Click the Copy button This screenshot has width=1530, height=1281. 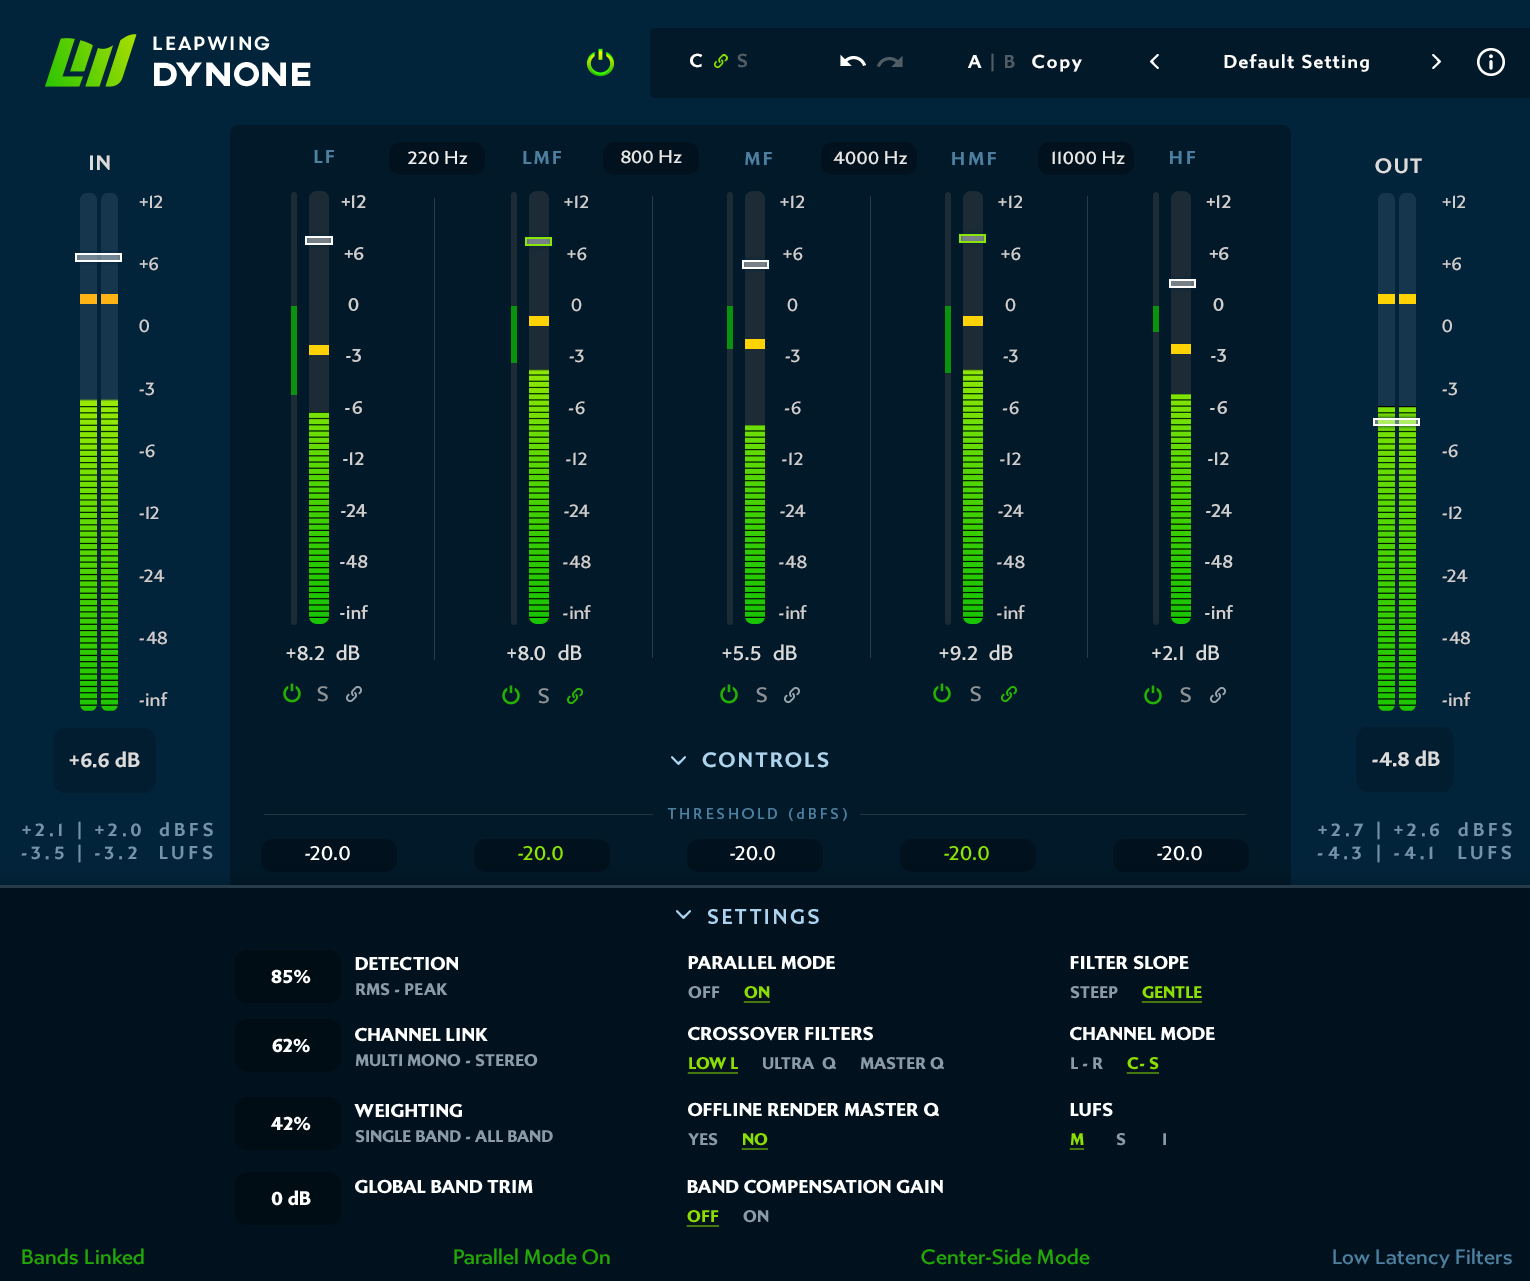coord(1056,61)
